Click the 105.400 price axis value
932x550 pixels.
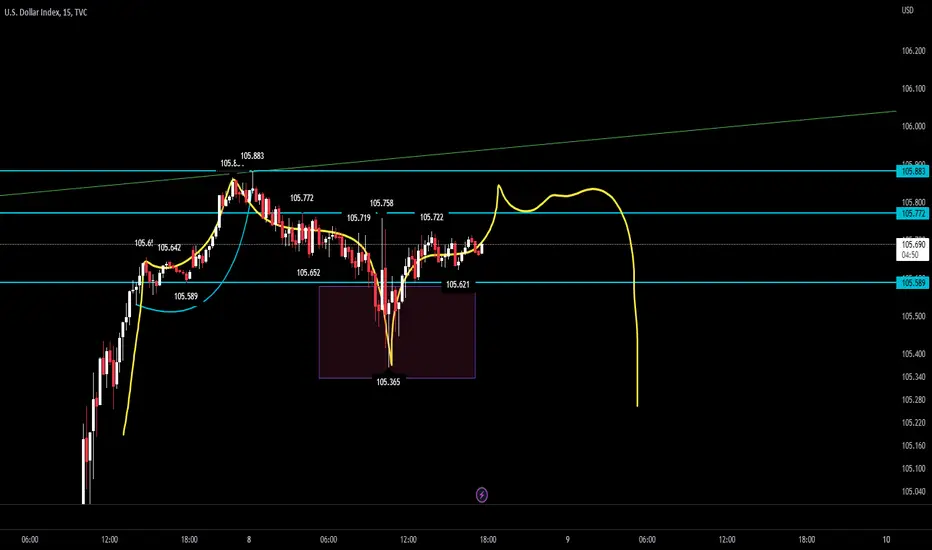tap(914, 354)
